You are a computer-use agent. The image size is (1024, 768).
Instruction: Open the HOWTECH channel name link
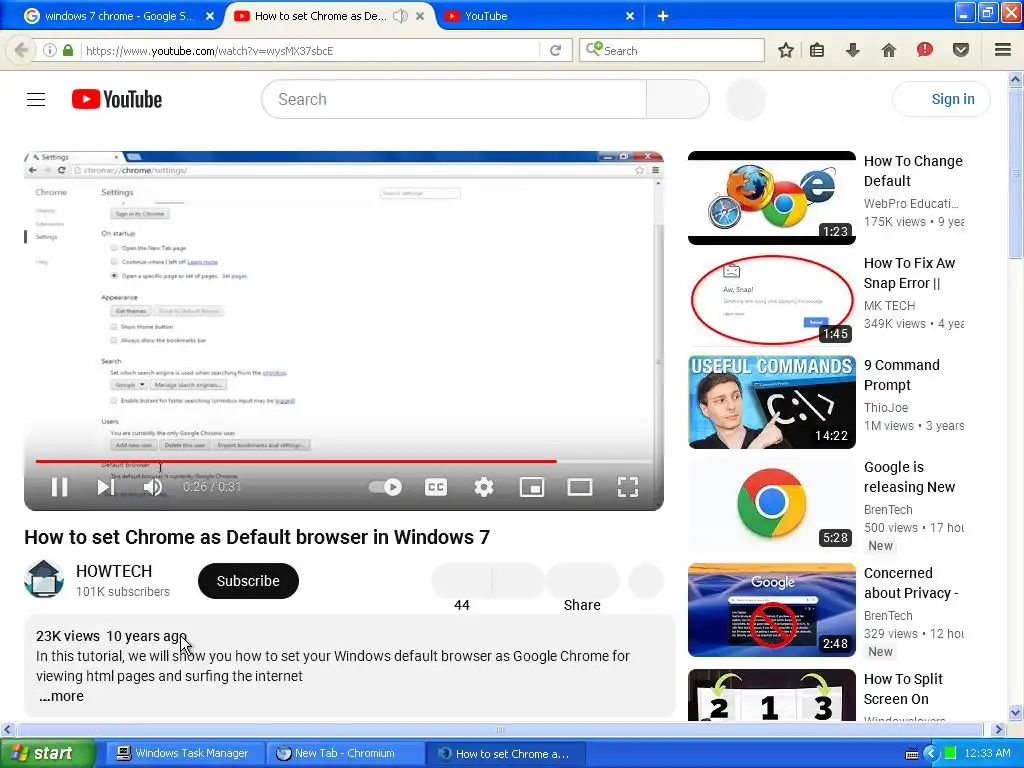114,571
